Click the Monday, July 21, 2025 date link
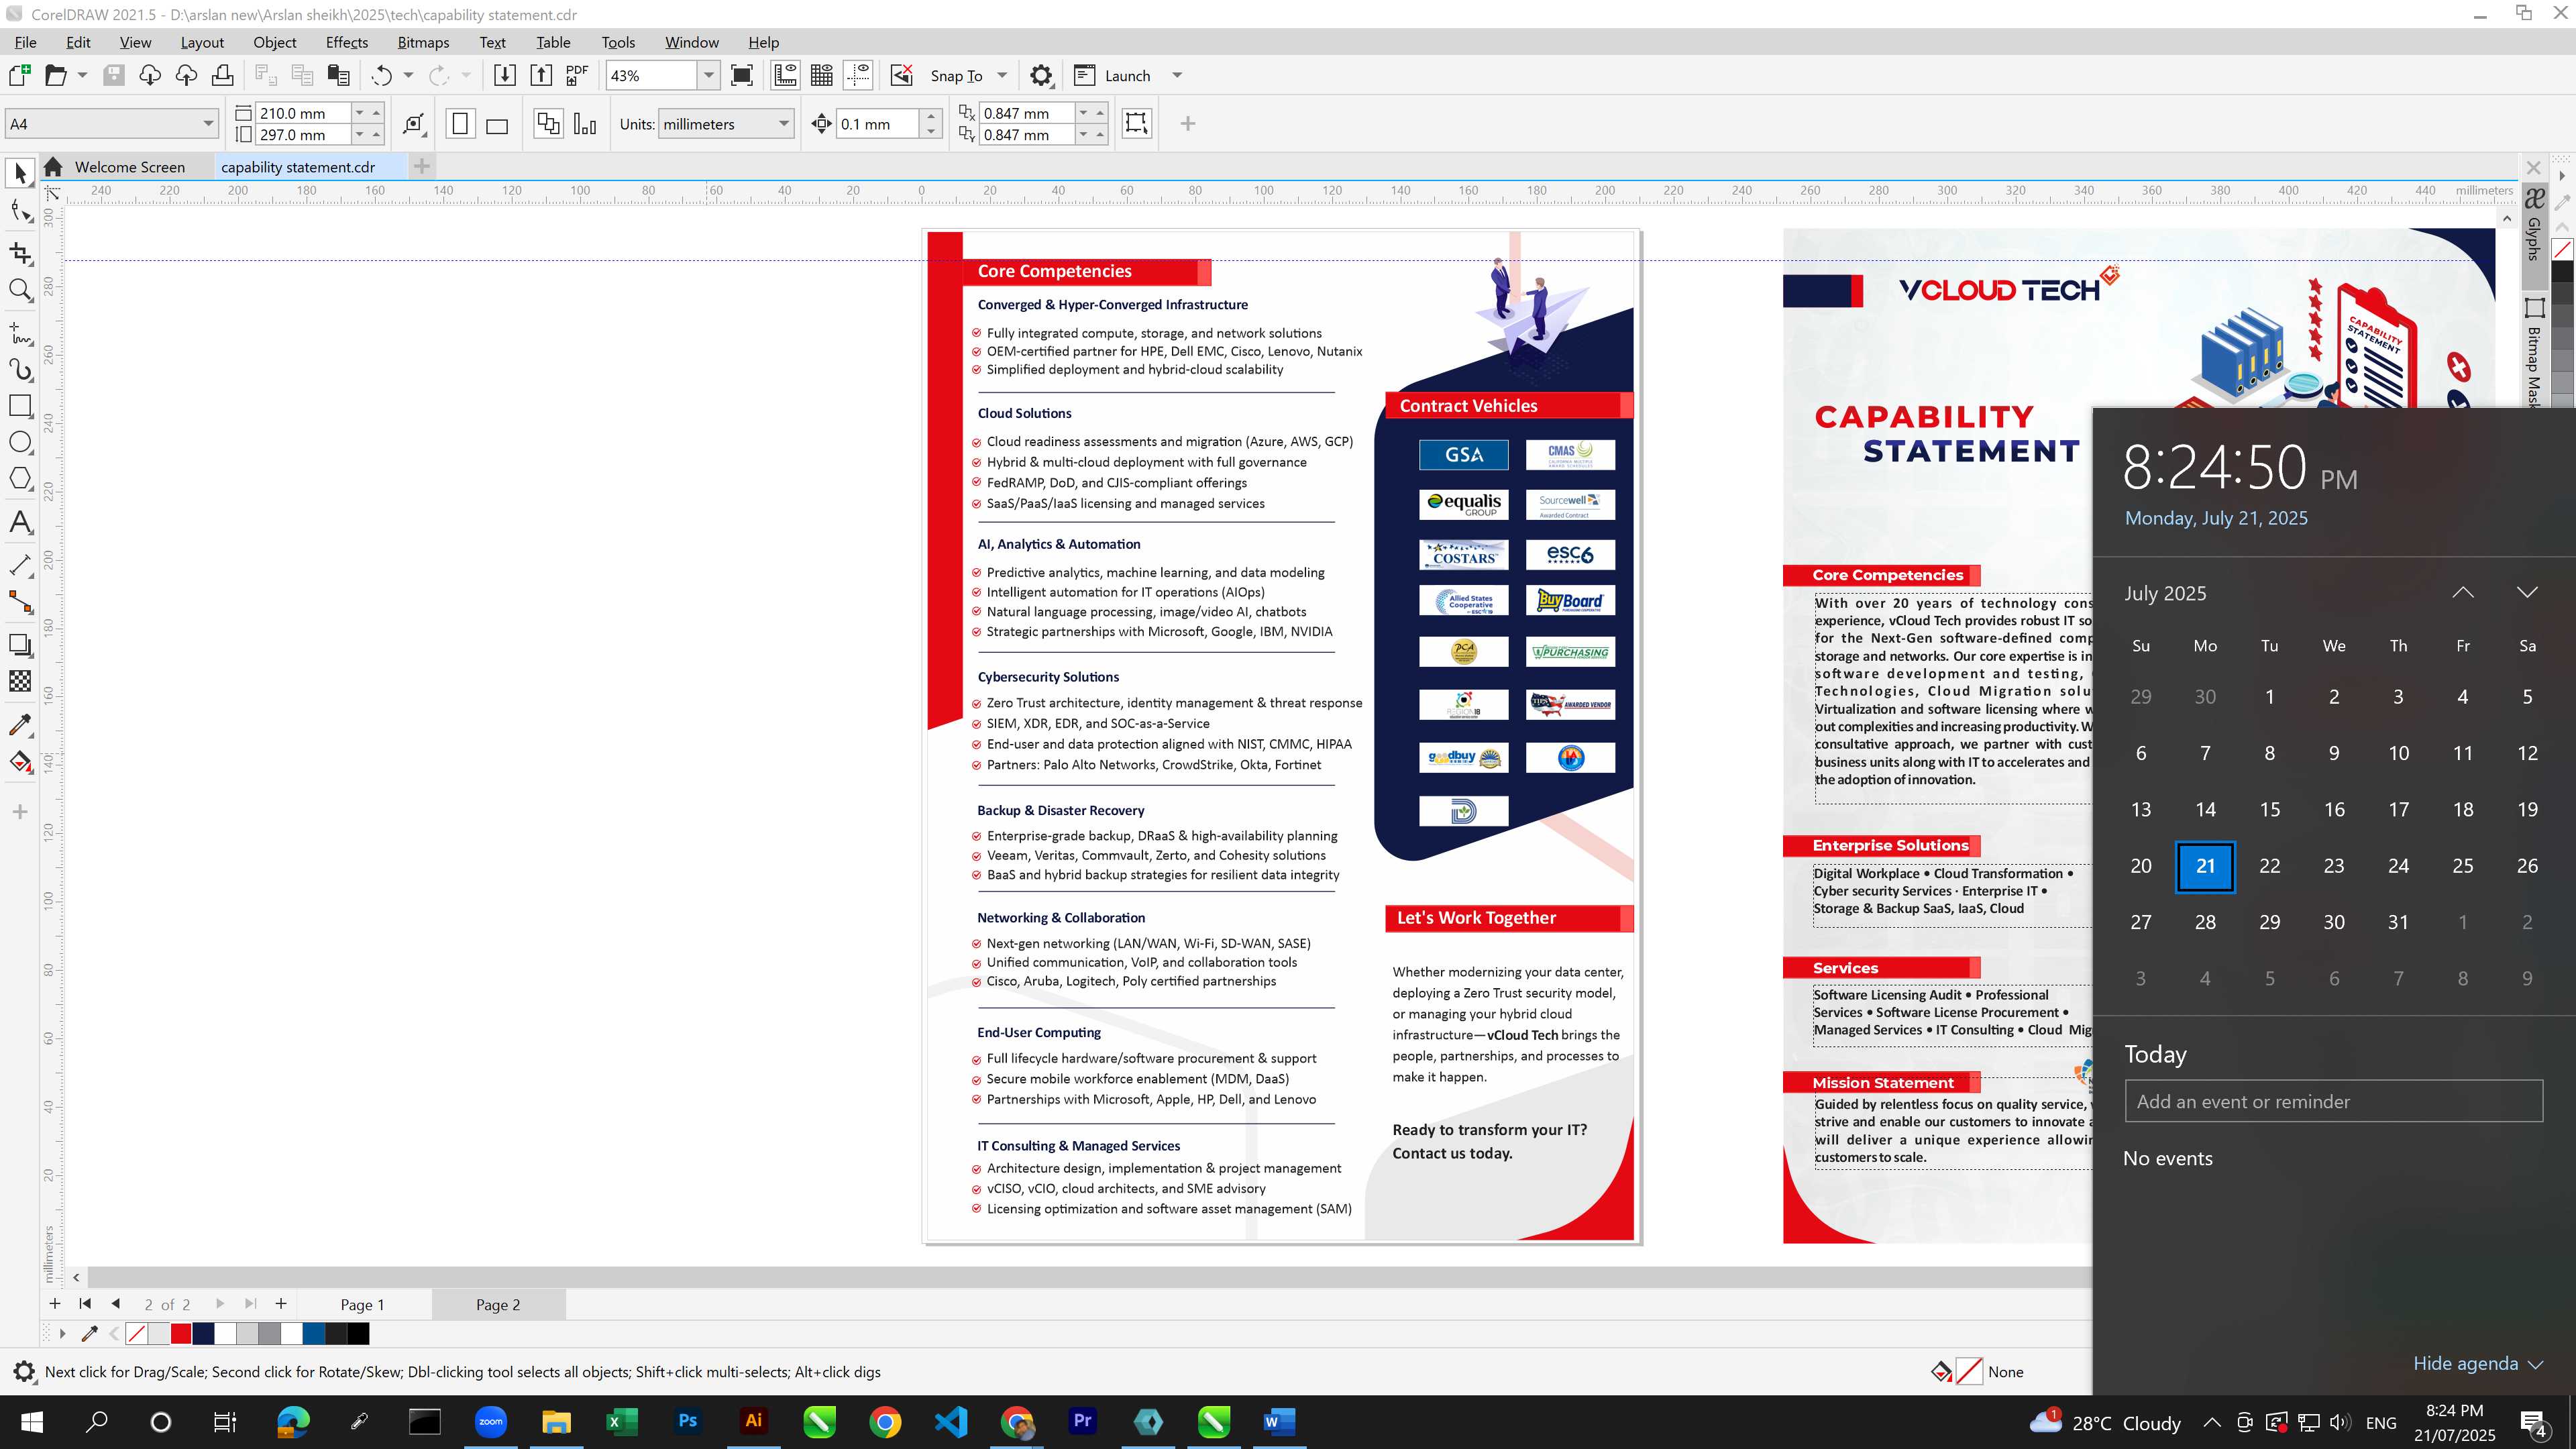This screenshot has width=2576, height=1449. (x=2216, y=518)
